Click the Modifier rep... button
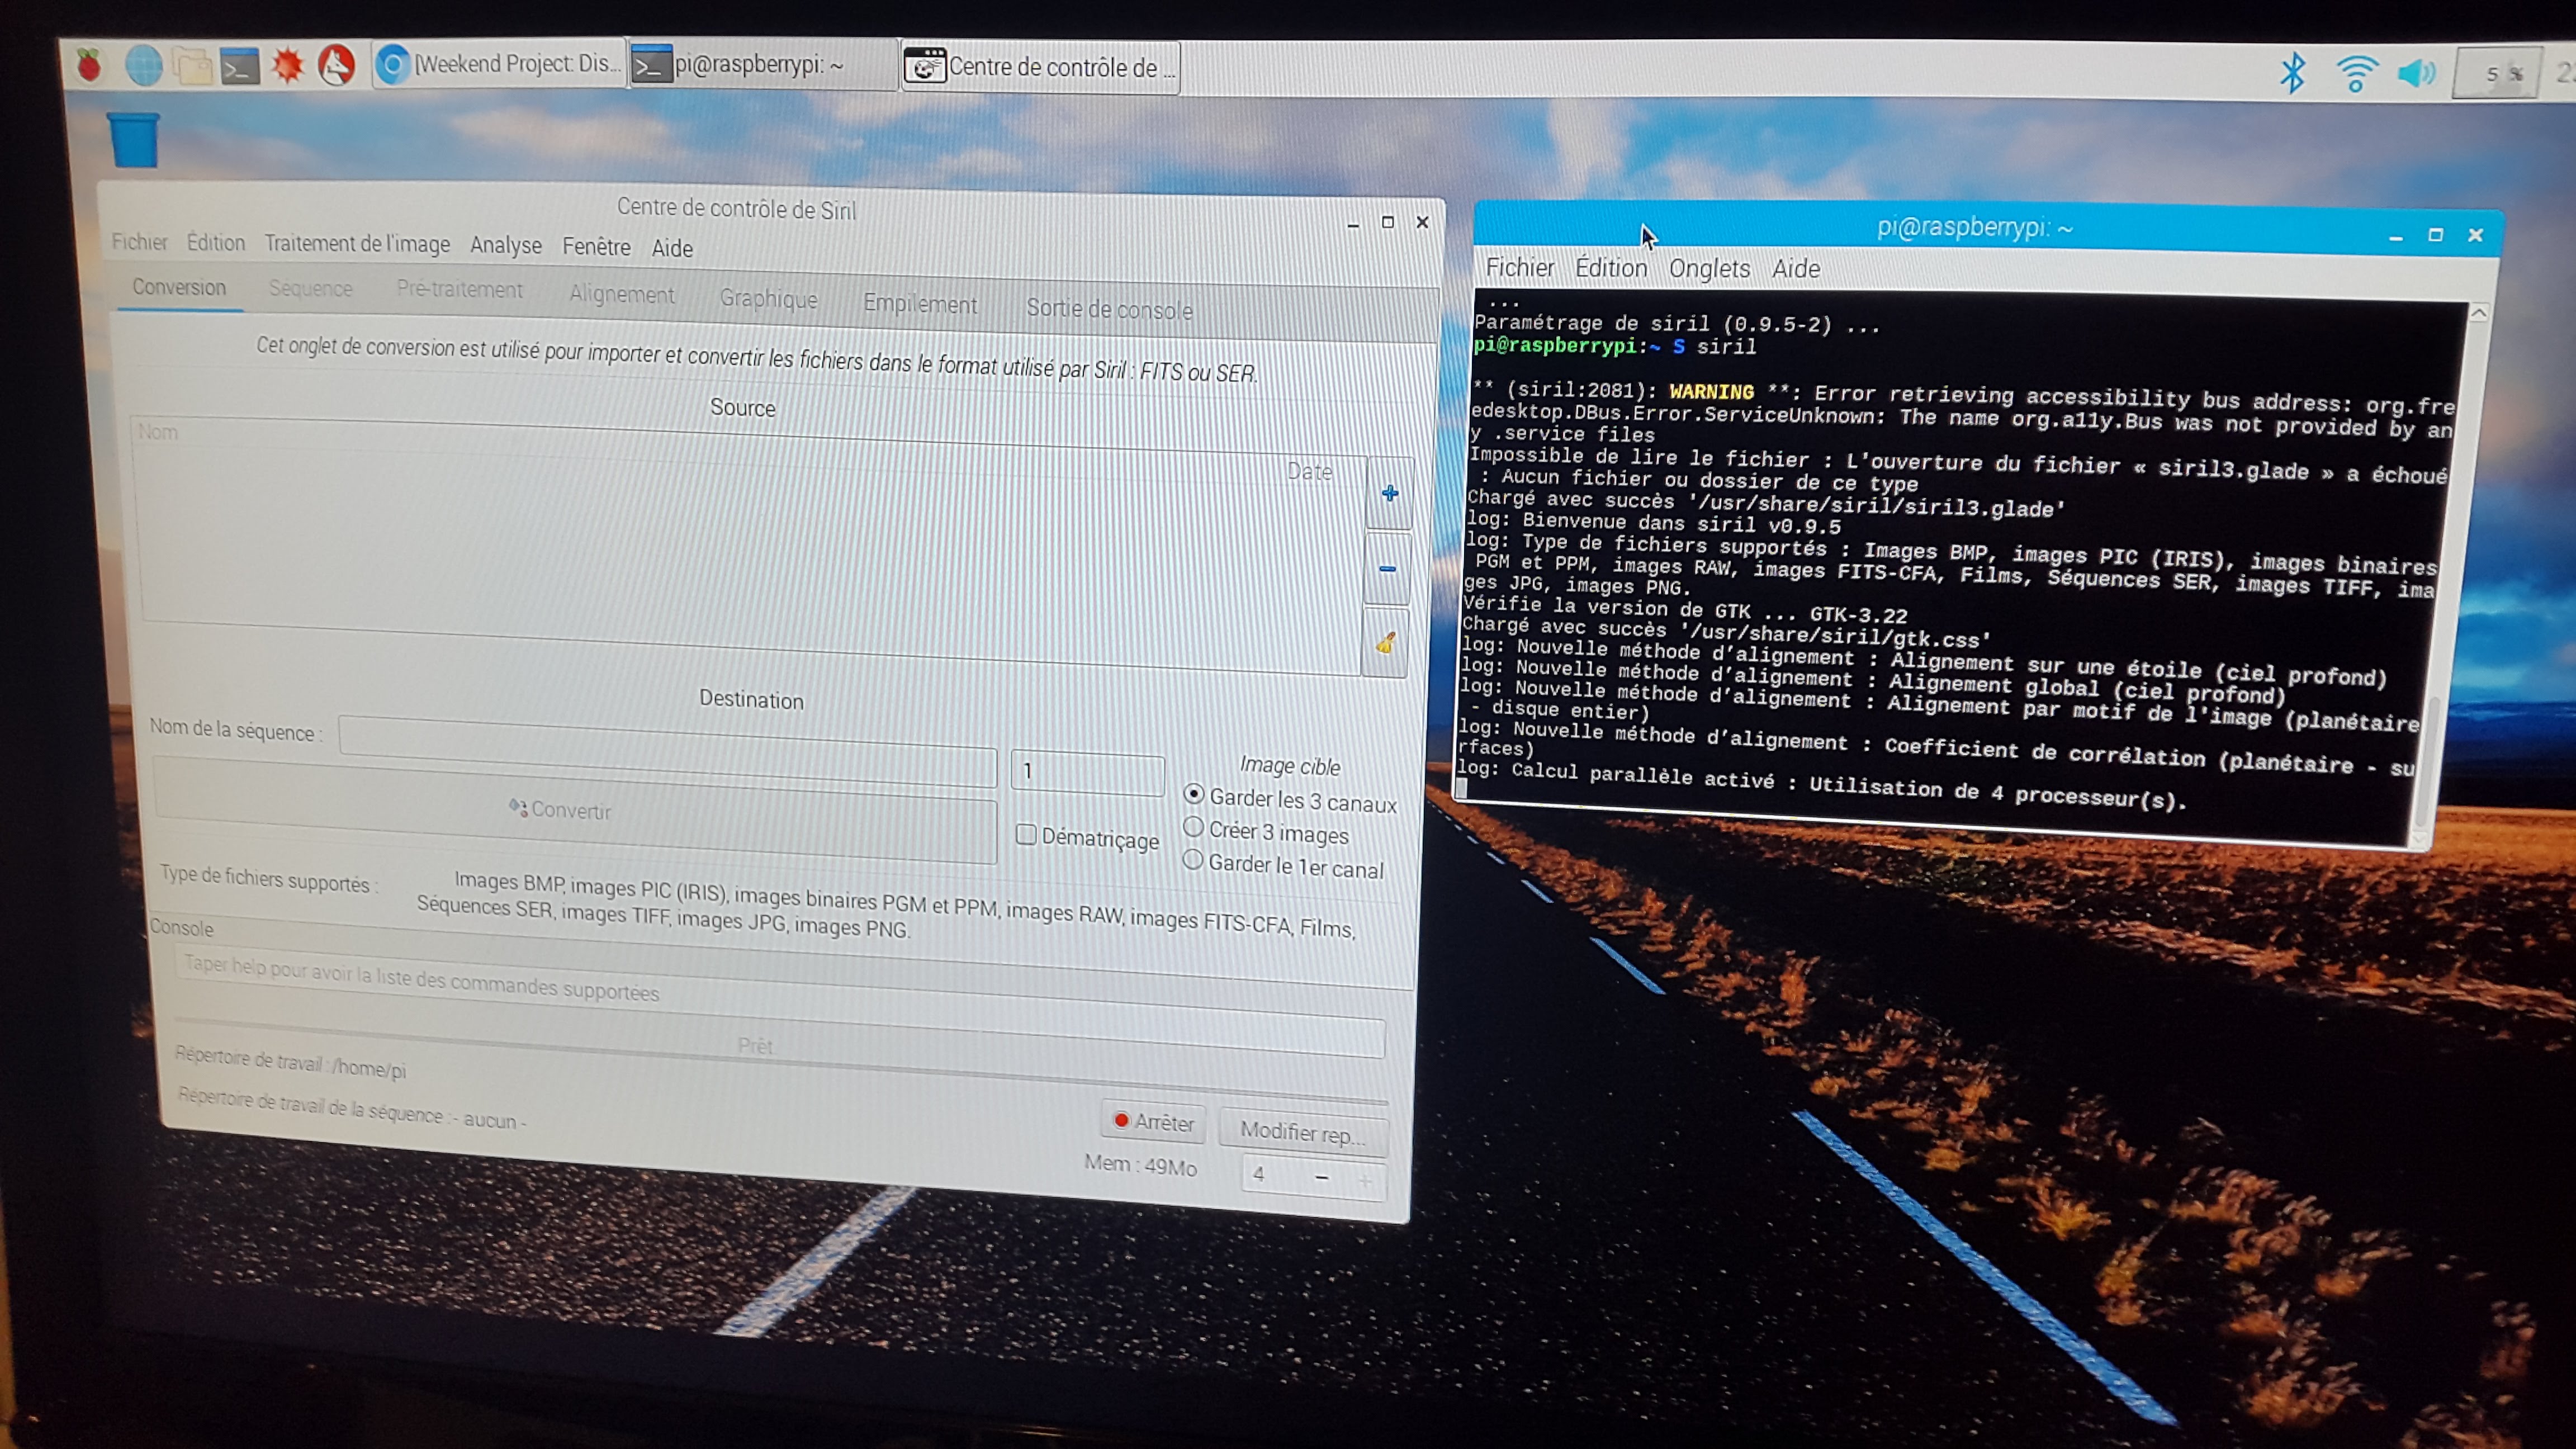Viewport: 2576px width, 1449px height. point(1302,1133)
